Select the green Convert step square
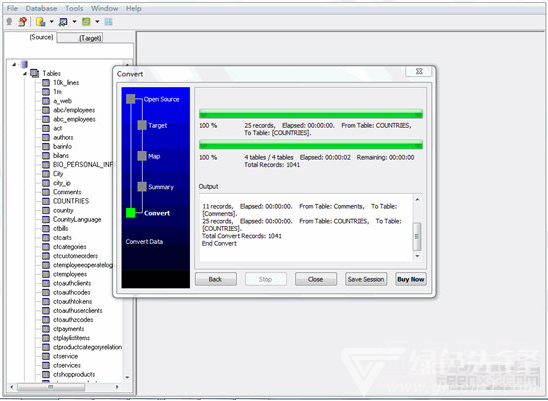The image size is (548, 401). point(131,213)
